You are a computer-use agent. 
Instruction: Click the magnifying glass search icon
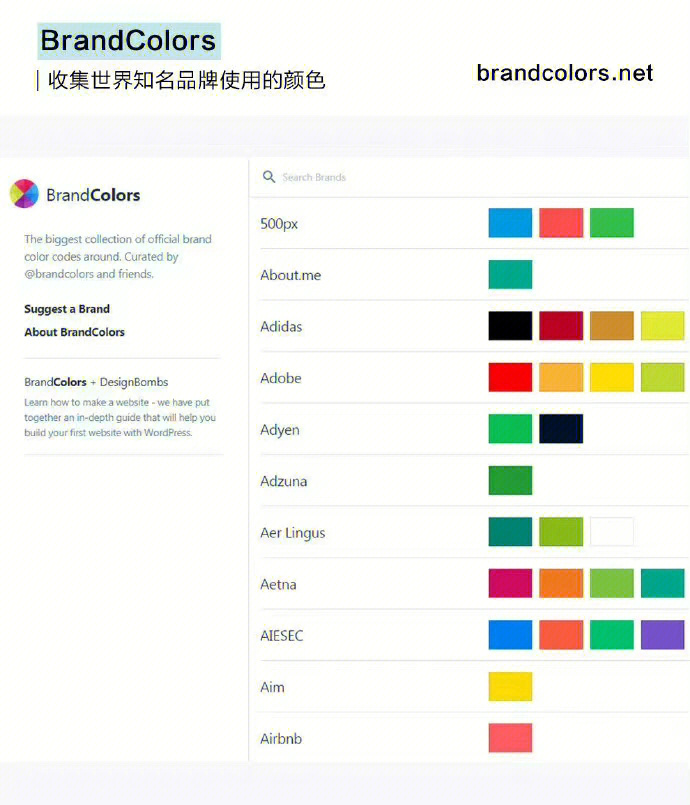(x=269, y=177)
